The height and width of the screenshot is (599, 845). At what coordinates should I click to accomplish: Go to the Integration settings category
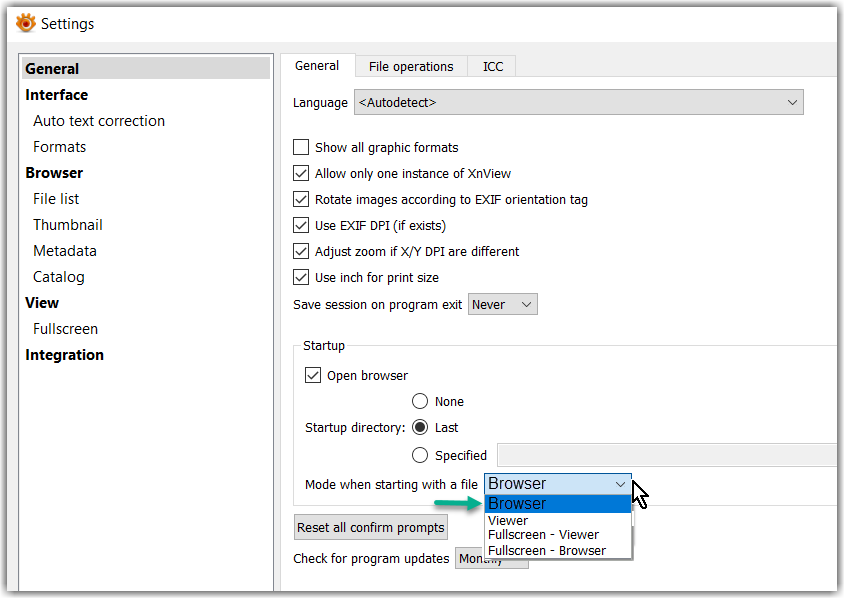coord(64,355)
